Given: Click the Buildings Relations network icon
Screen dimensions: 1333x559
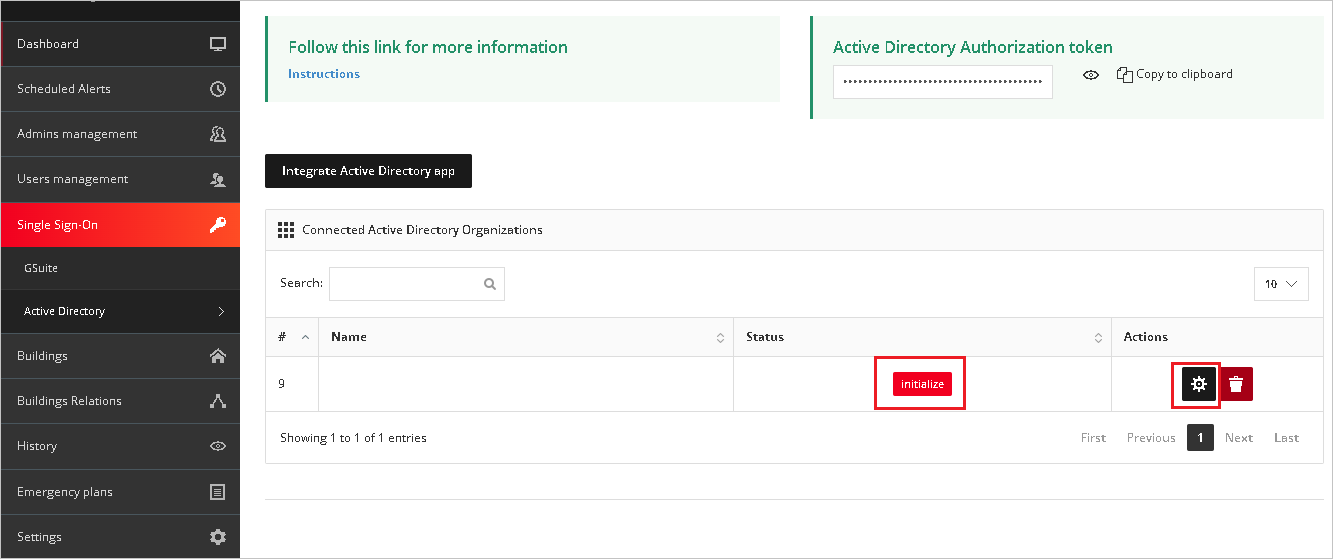Looking at the screenshot, I should (x=218, y=401).
